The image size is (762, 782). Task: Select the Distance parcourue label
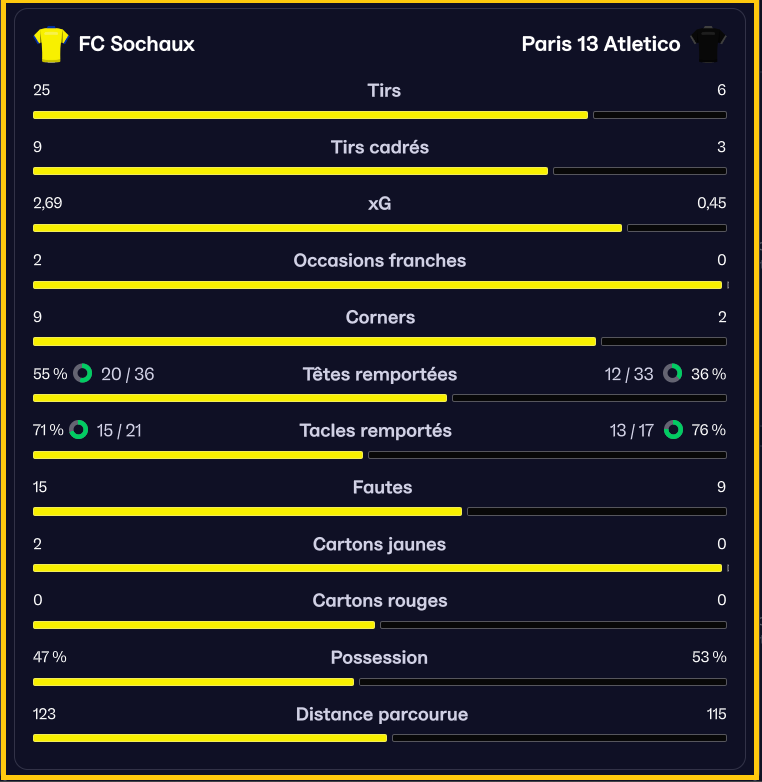tap(382, 714)
